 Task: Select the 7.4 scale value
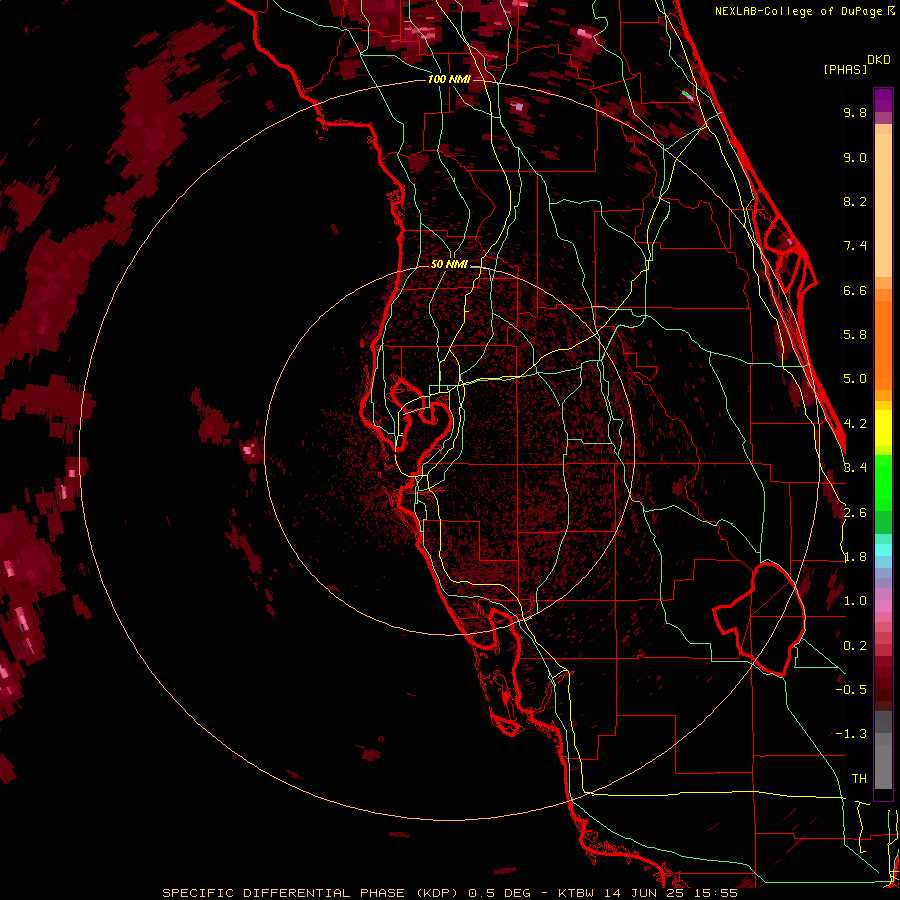(855, 246)
